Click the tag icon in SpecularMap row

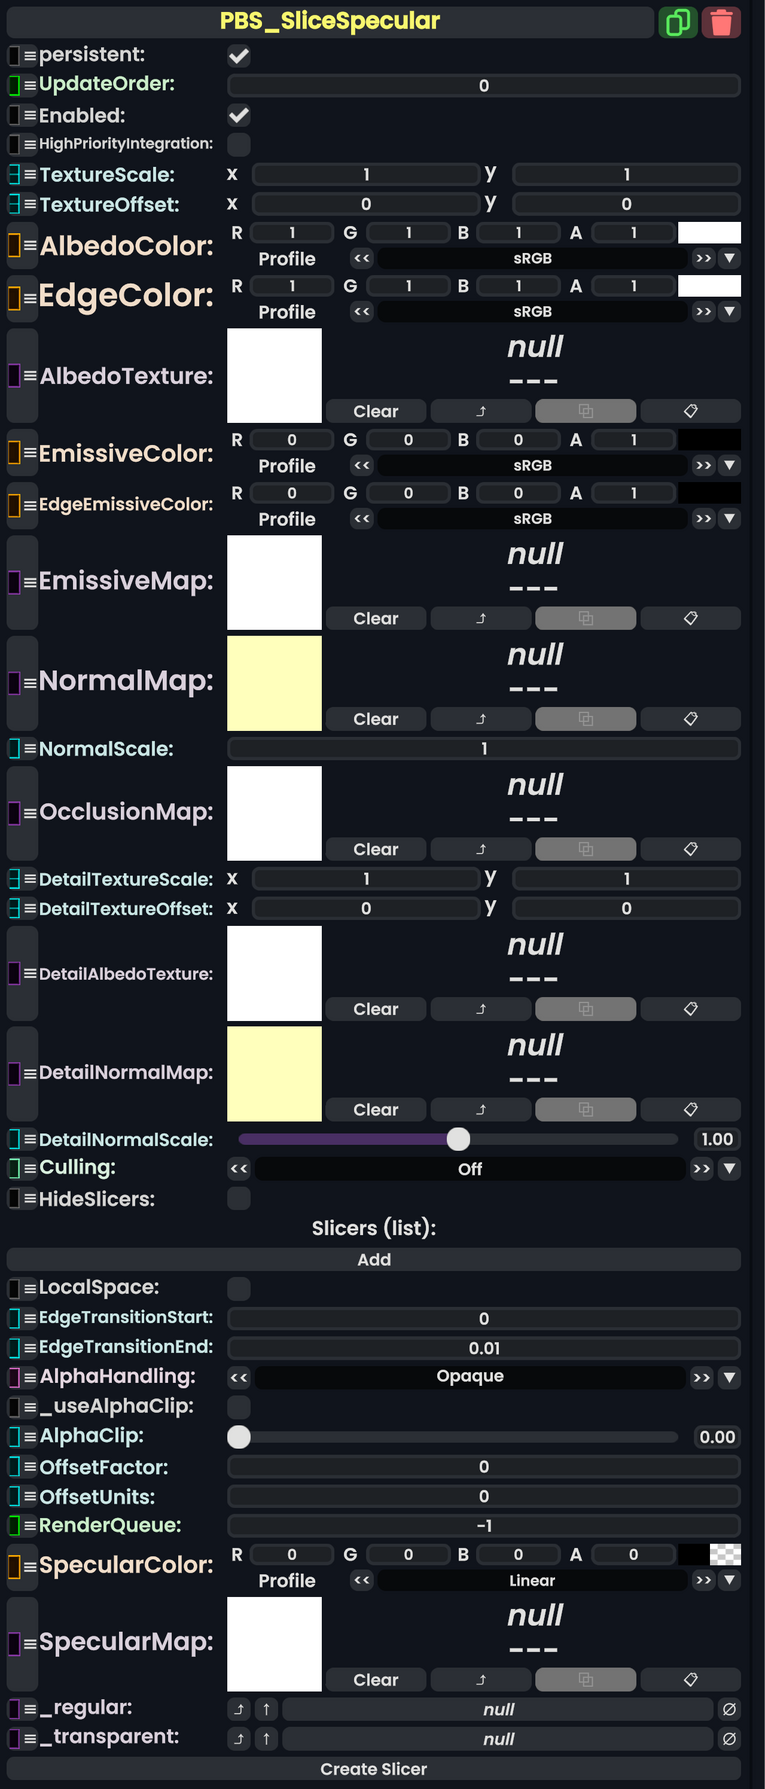point(690,1680)
